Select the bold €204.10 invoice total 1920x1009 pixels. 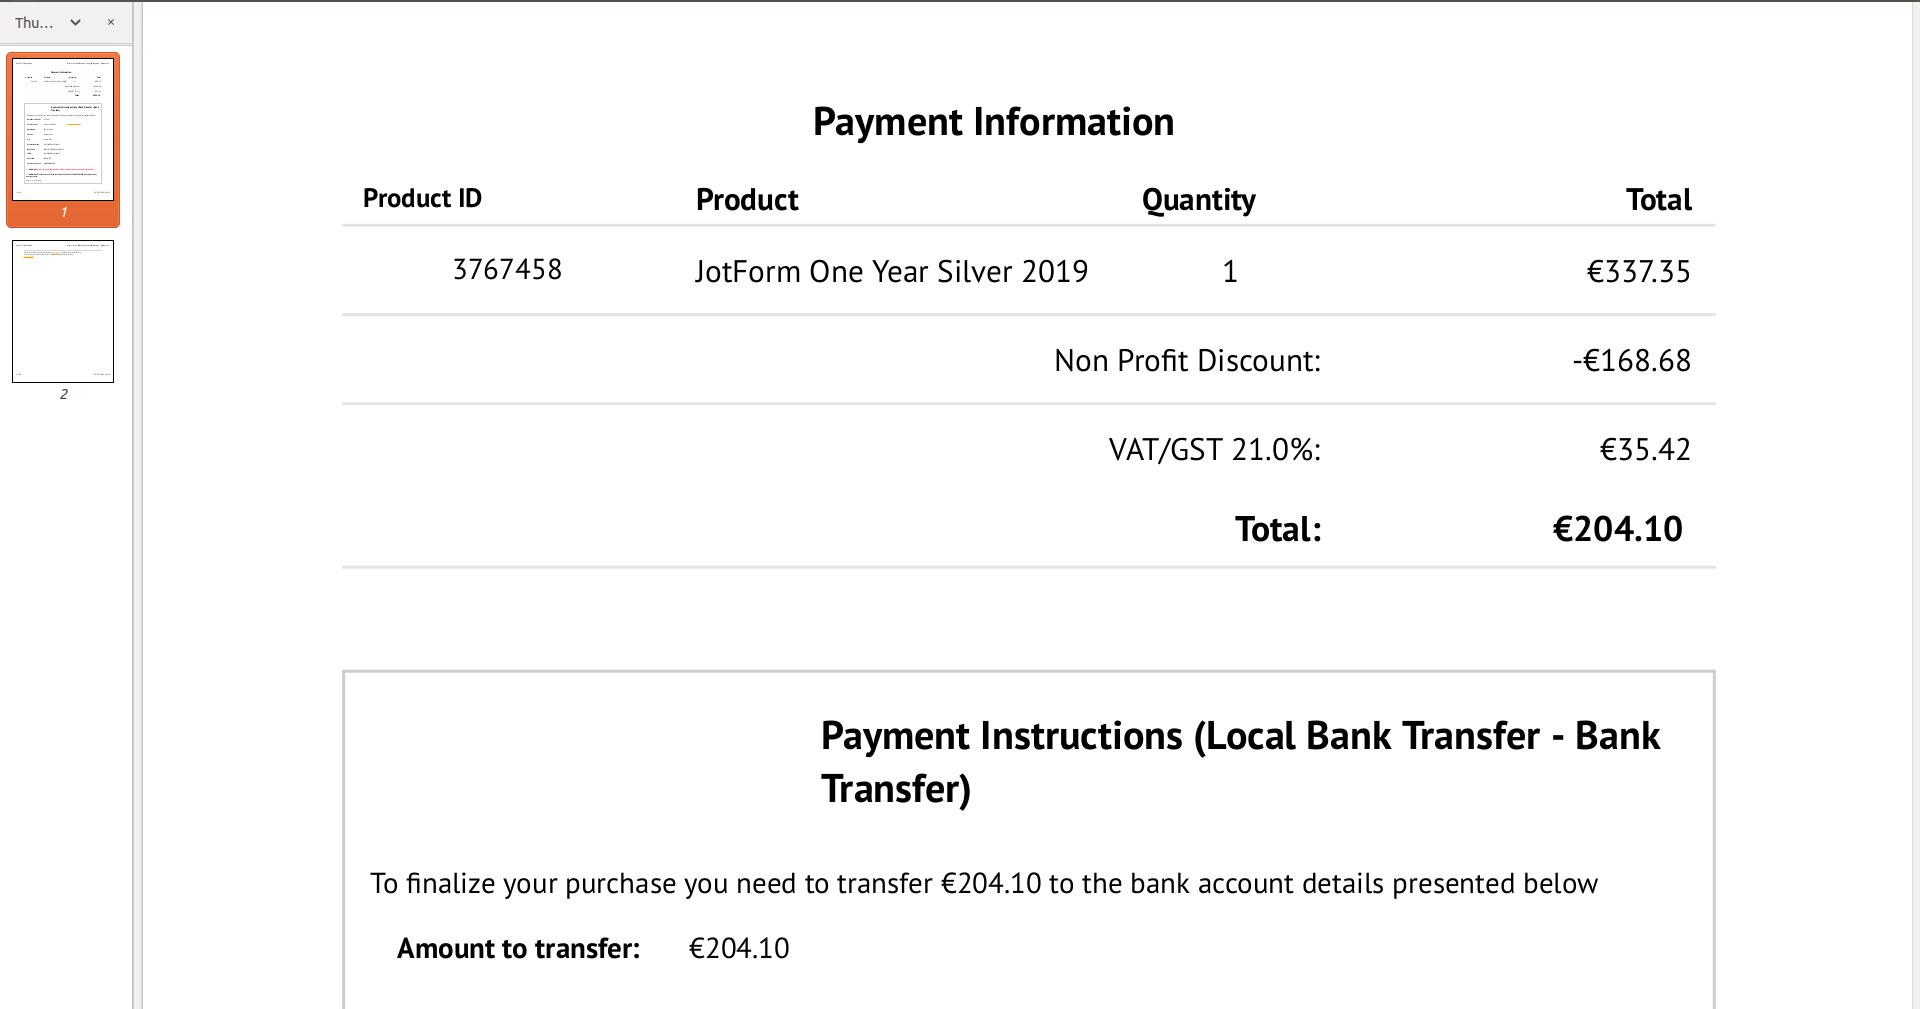(x=1617, y=528)
